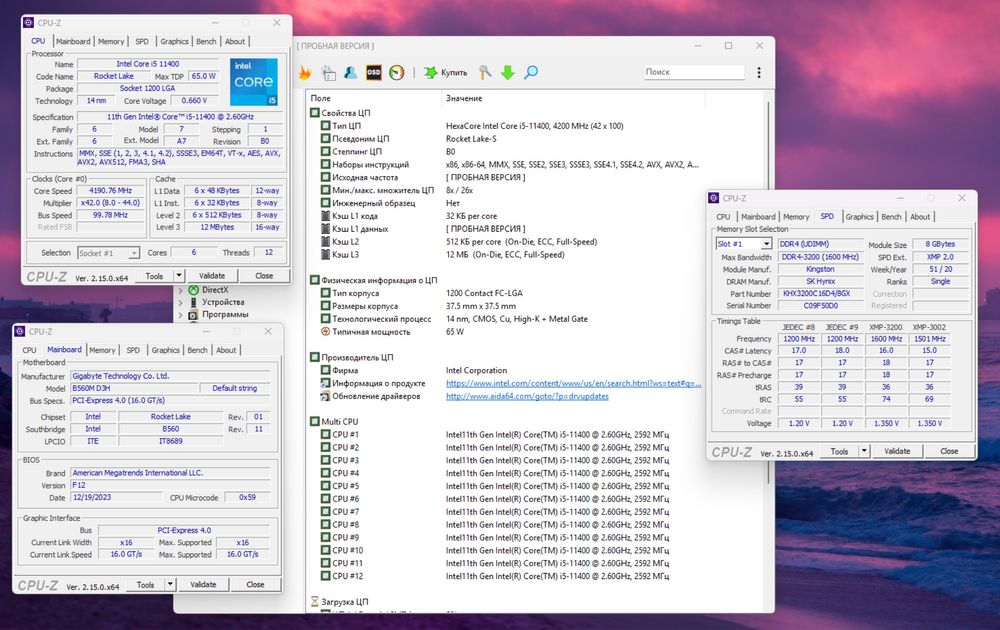This screenshot has height=630, width=1000.
Task: Click the AIDA64 flame icon in toolbar
Action: tap(306, 72)
